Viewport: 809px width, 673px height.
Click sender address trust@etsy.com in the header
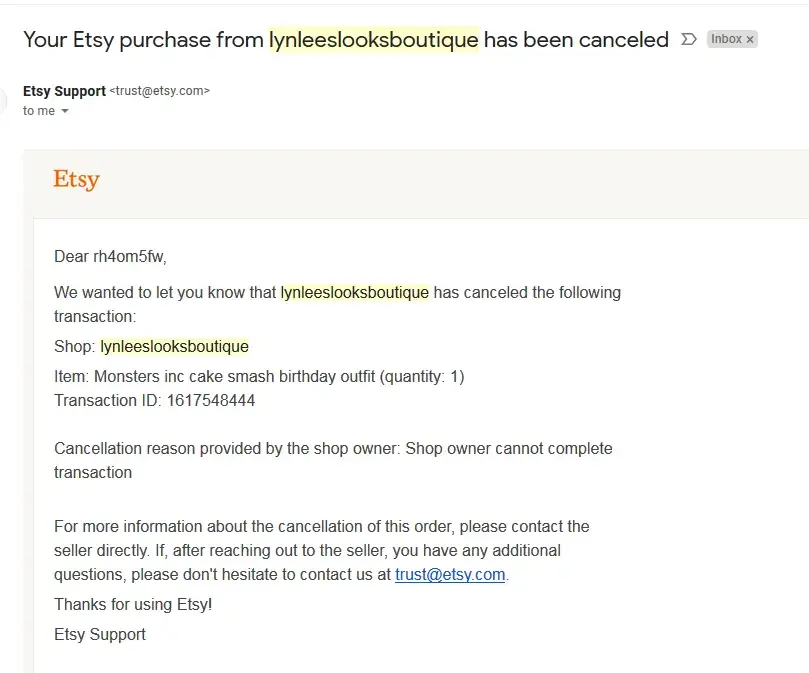tap(160, 91)
